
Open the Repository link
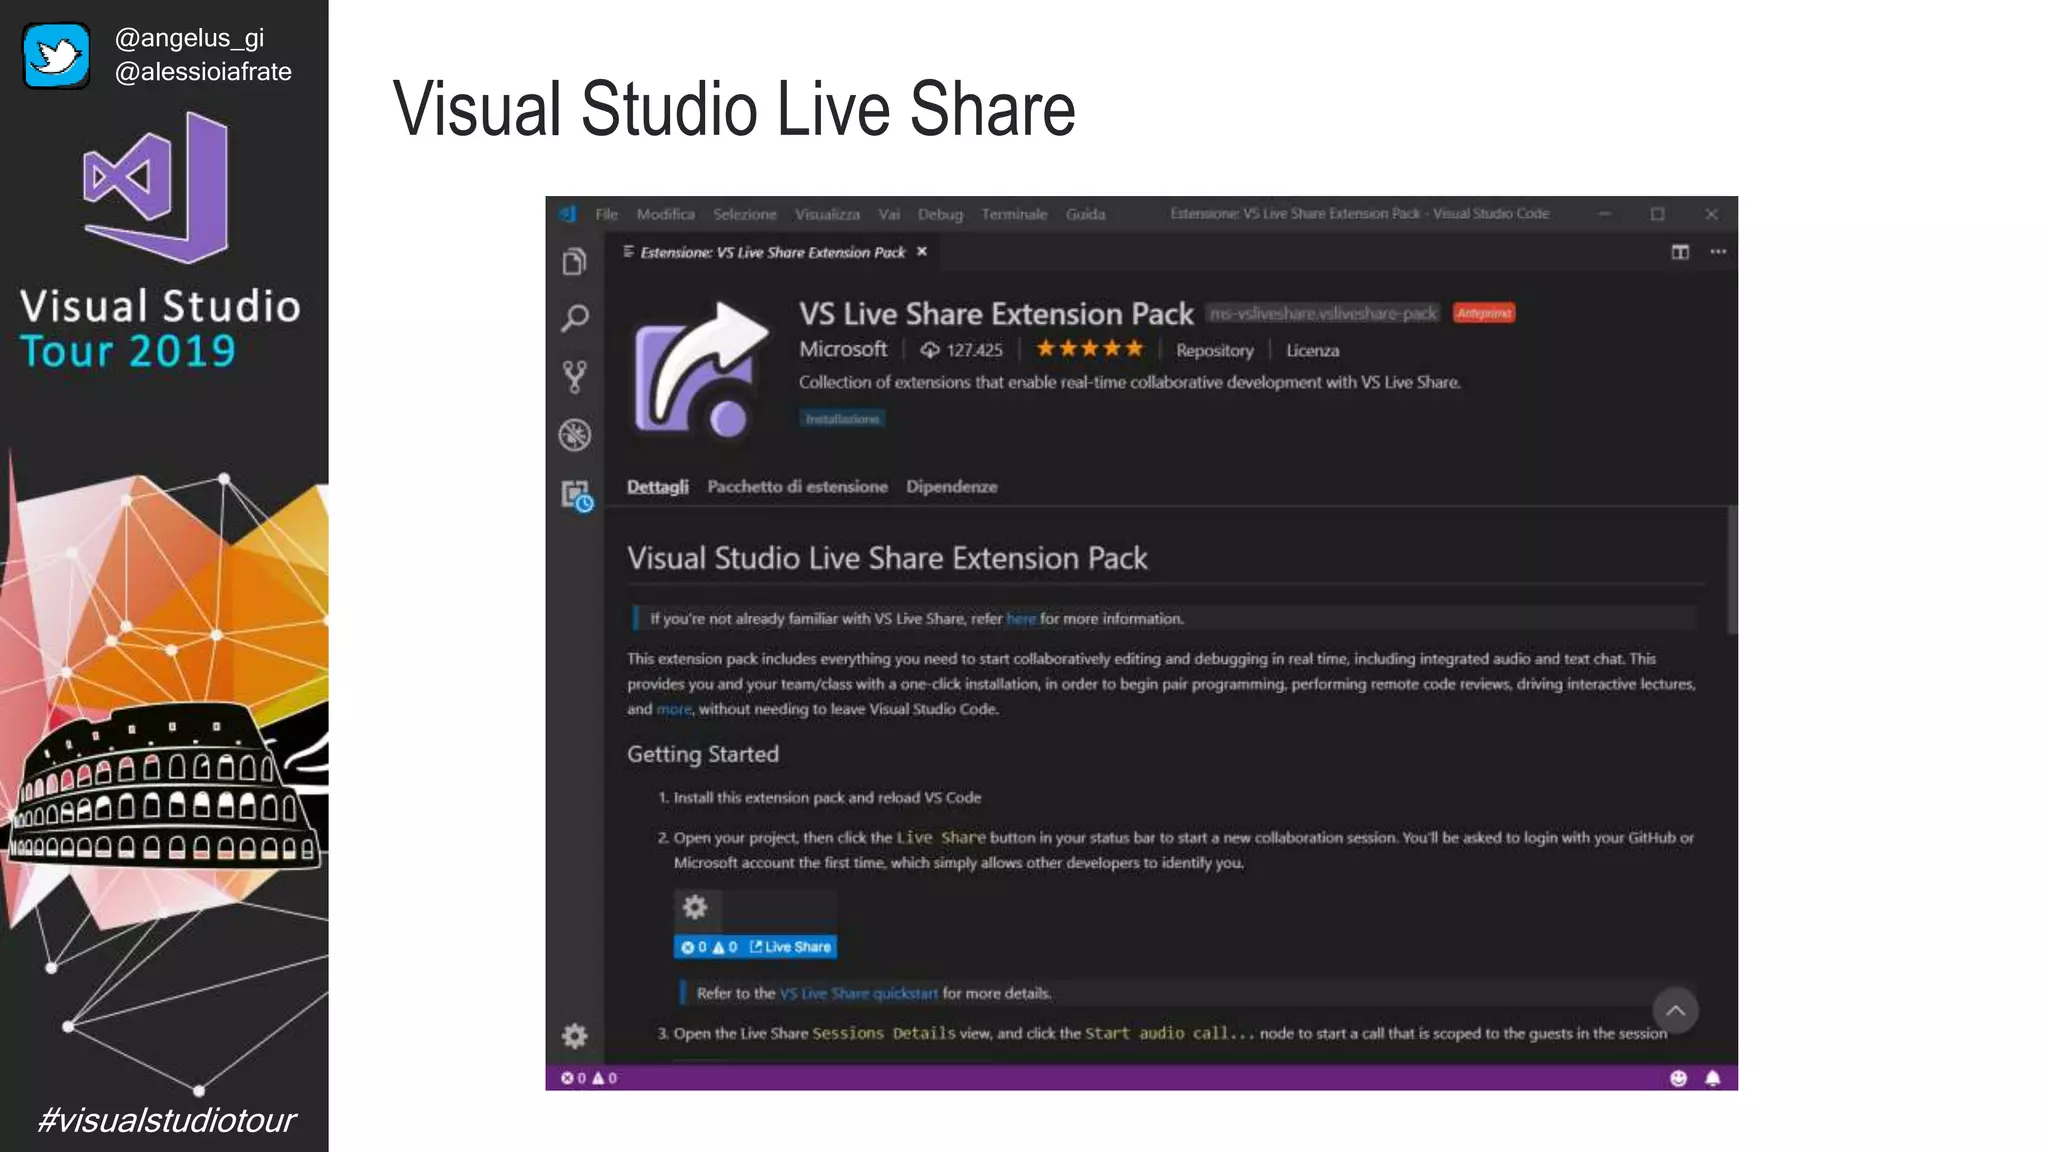tap(1214, 350)
